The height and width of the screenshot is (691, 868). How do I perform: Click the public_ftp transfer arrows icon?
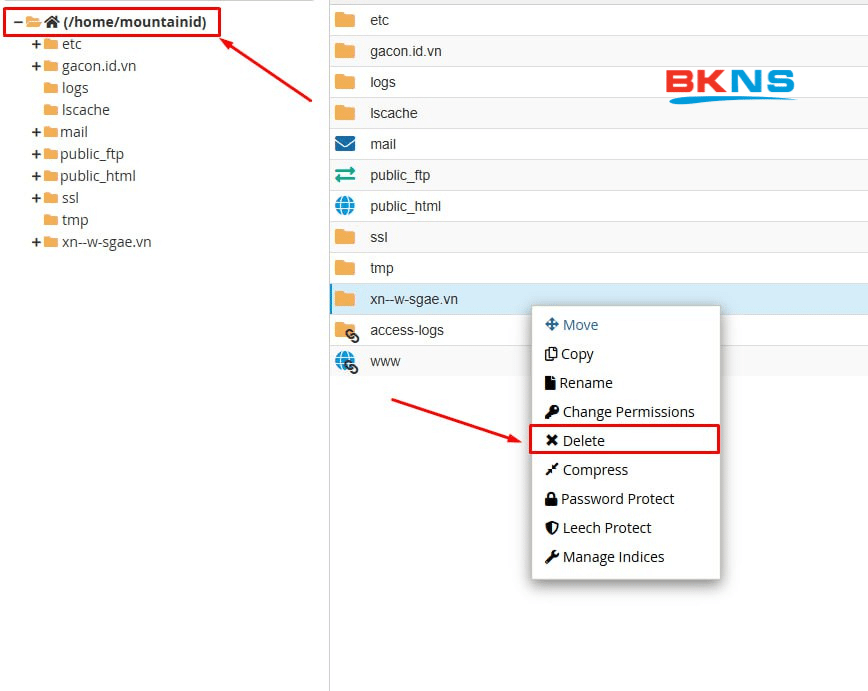pos(345,175)
